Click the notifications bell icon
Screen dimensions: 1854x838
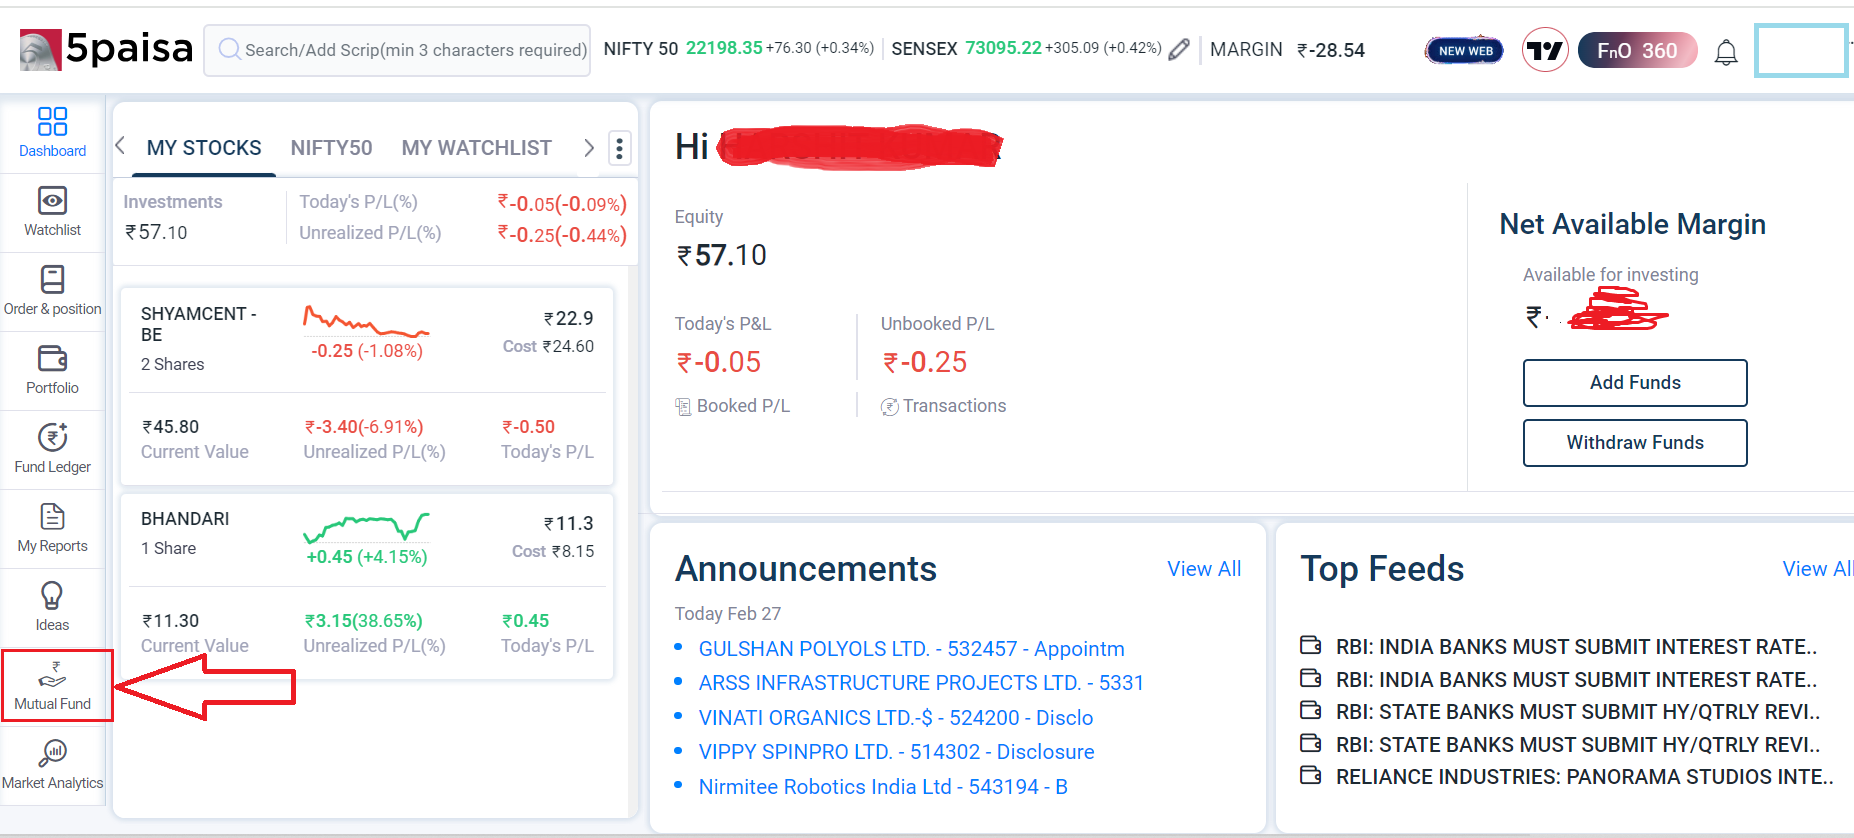coord(1726,52)
